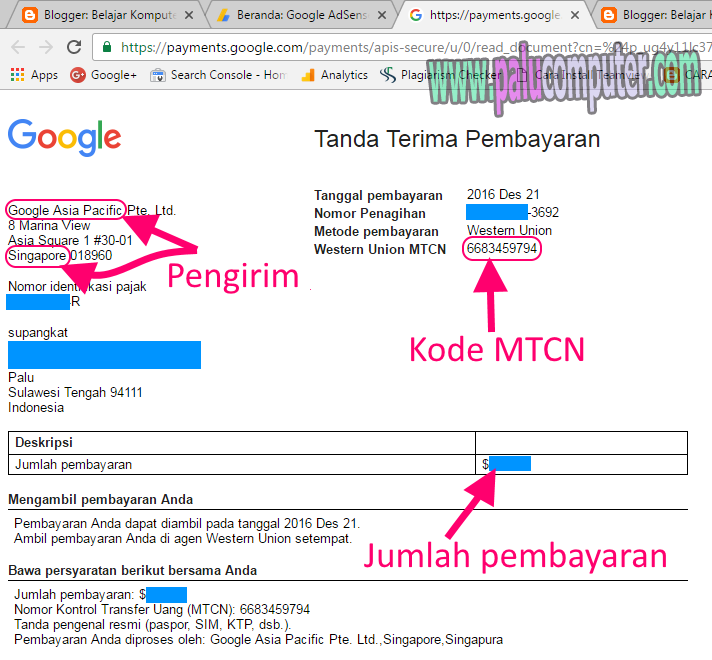Screen dimensions: 712x660
Task: Click the Nomor identifikasi pajak label
Action: (x=77, y=287)
